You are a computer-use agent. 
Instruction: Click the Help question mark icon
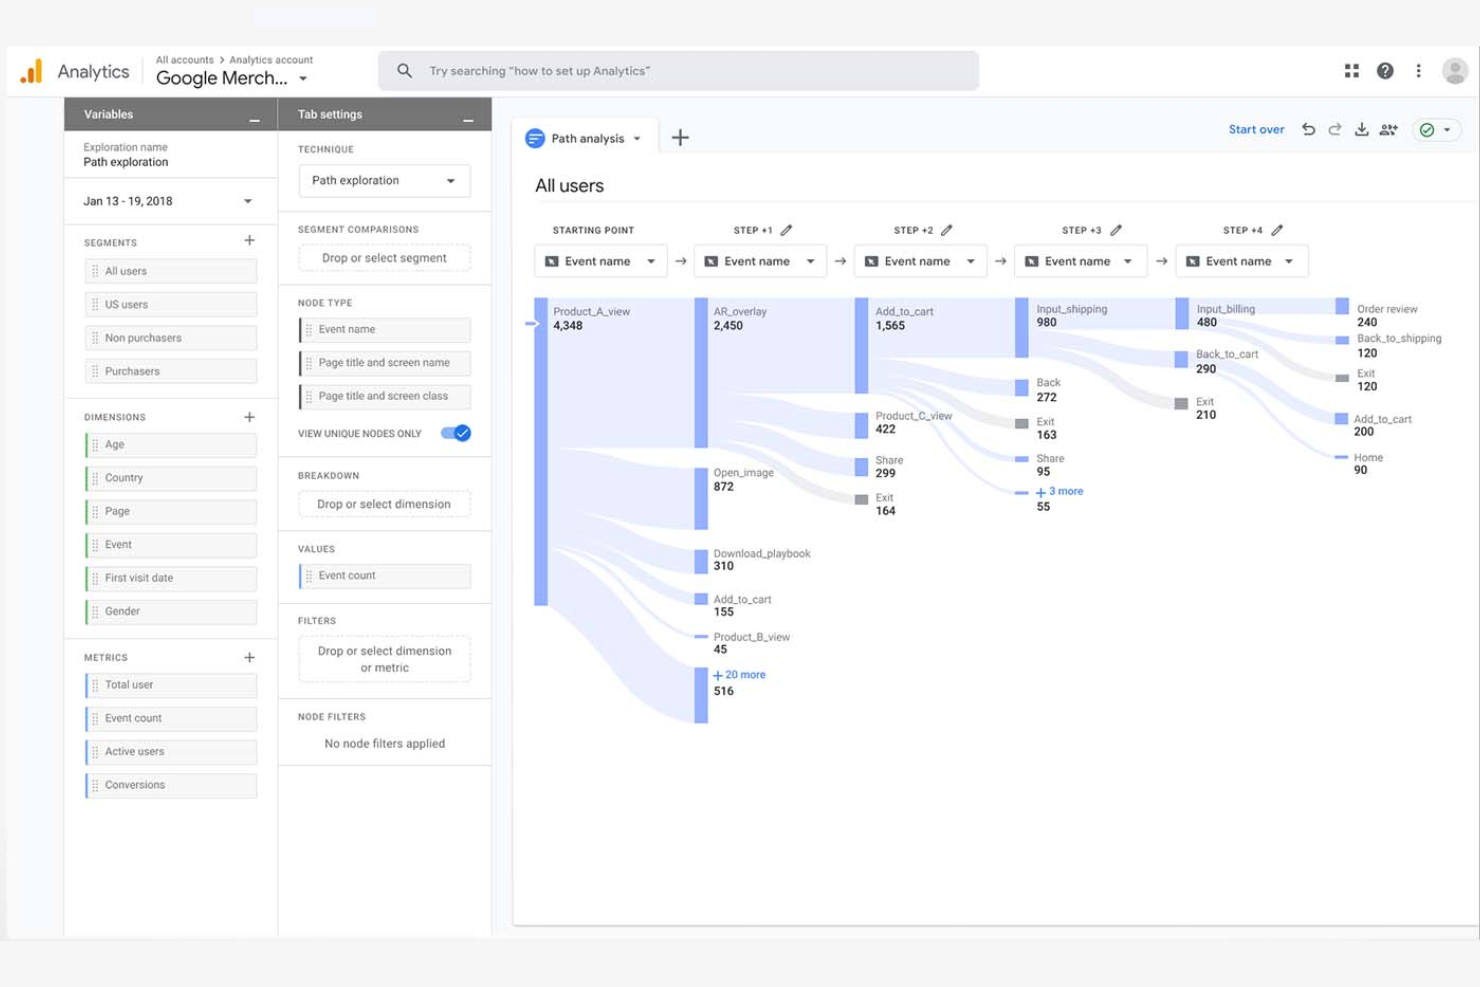(x=1385, y=70)
